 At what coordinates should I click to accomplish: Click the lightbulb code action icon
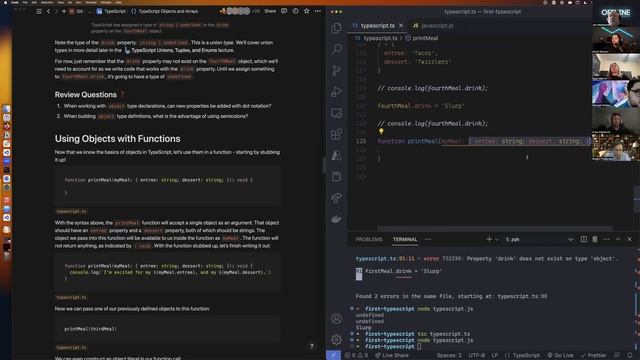[381, 131]
